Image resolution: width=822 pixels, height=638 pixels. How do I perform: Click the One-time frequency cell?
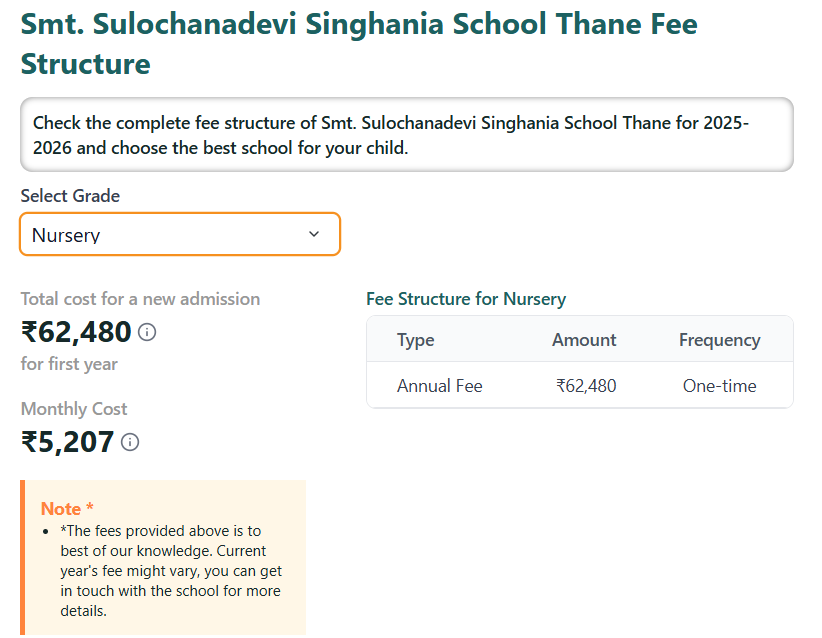[719, 386]
